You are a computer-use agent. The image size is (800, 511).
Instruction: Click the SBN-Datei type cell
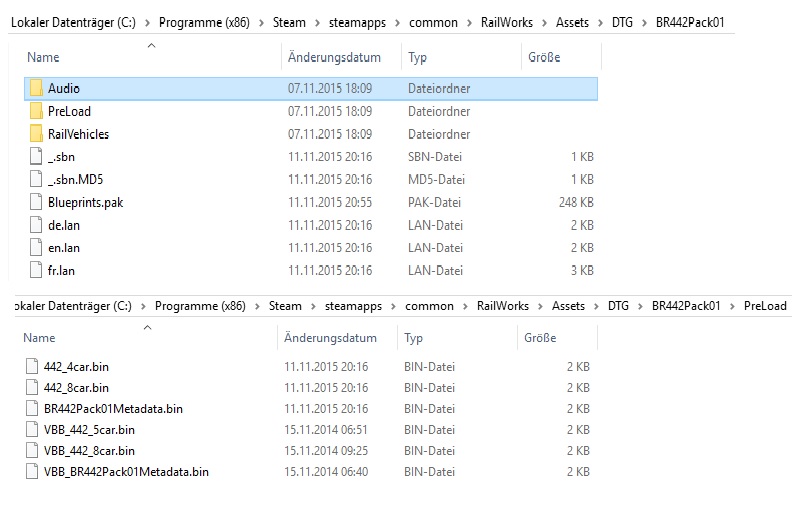[435, 157]
